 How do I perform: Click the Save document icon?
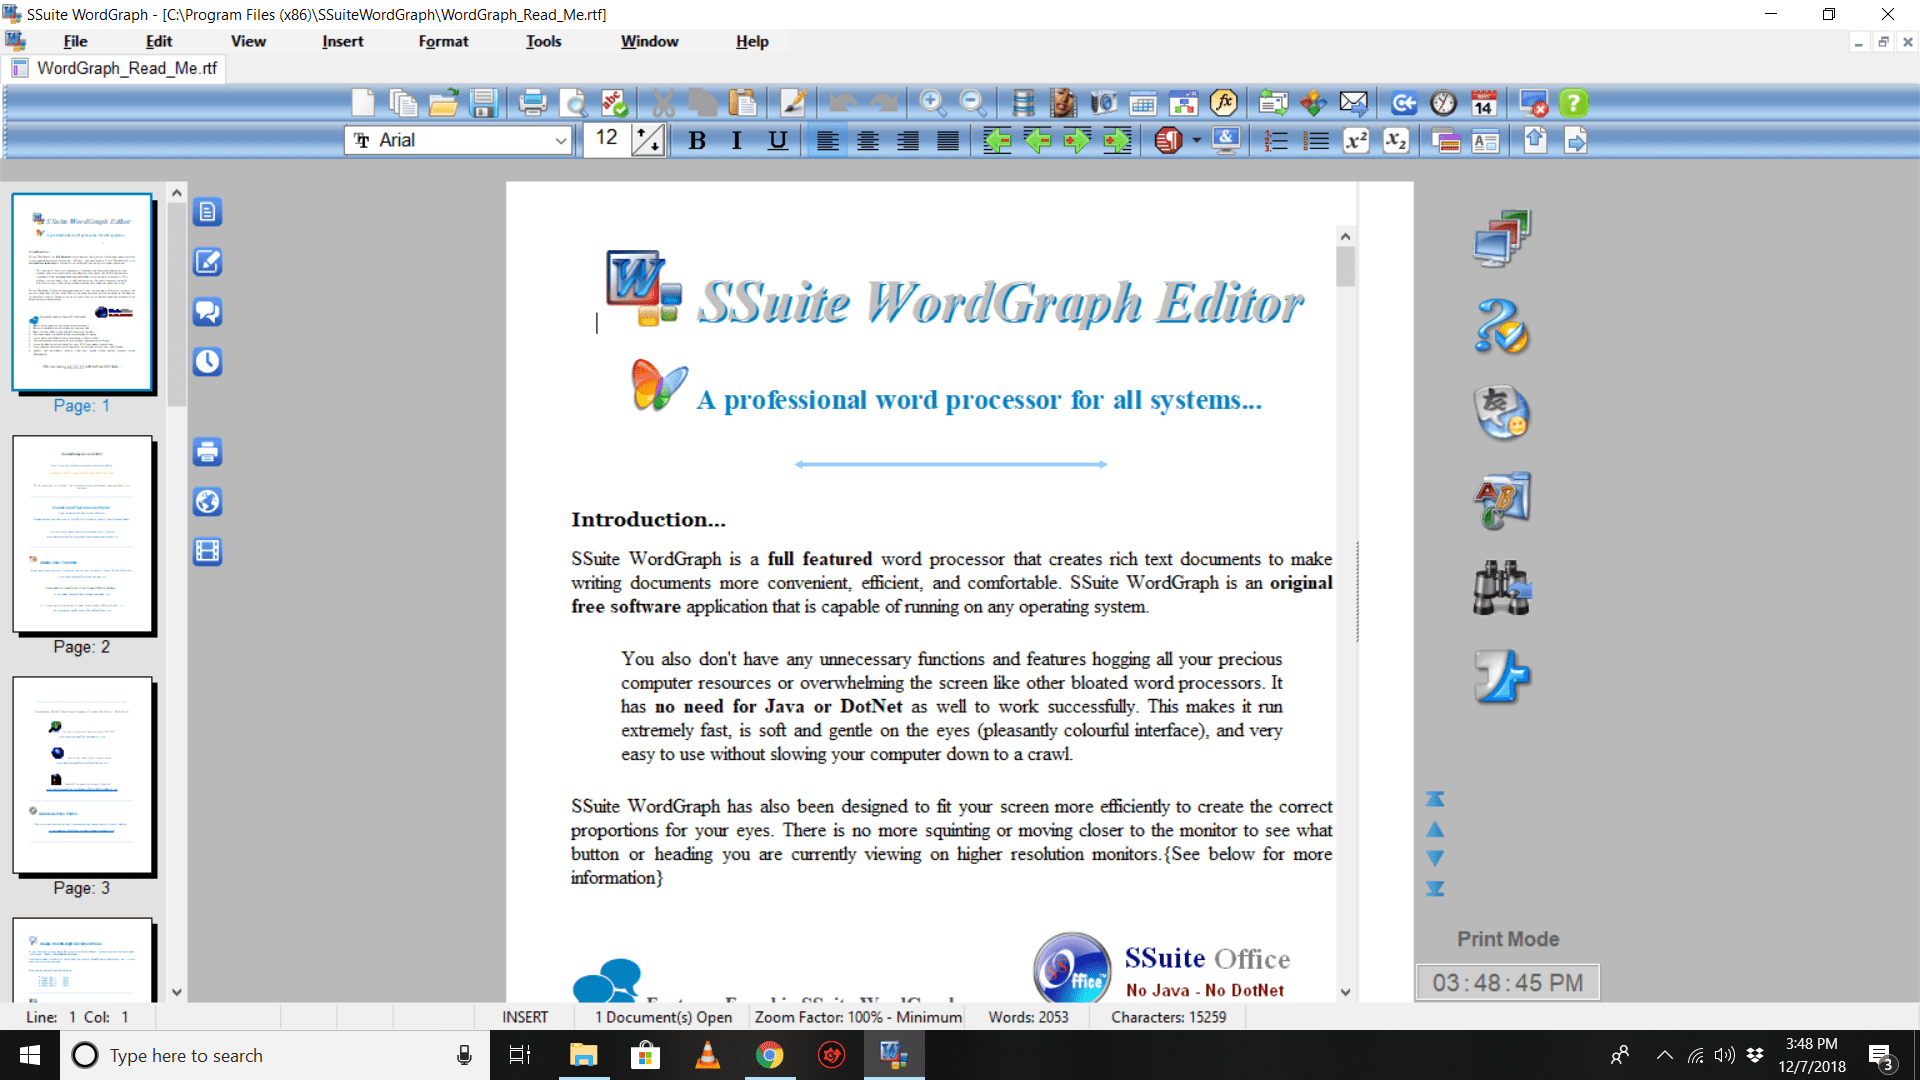484,104
